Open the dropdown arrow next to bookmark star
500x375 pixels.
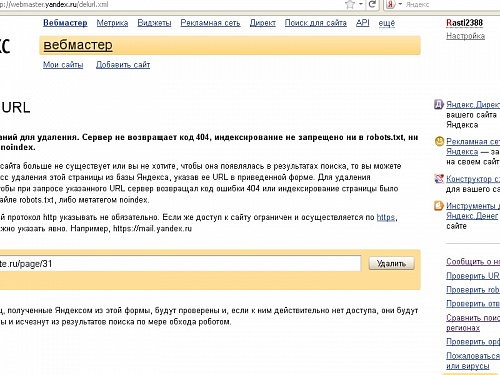click(x=361, y=4)
